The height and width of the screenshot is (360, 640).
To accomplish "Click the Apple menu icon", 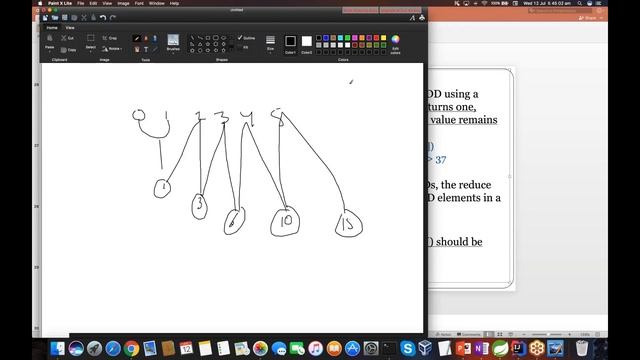I will click(x=40, y=3).
